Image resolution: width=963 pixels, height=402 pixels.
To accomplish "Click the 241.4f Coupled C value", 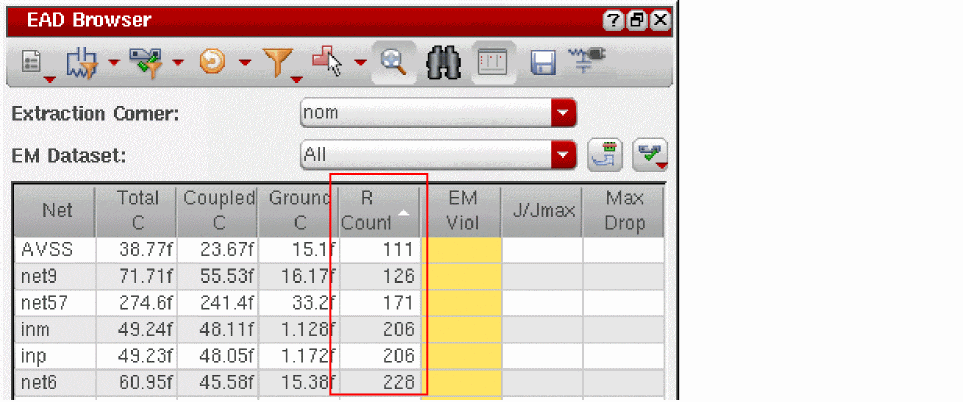I will click(x=225, y=303).
